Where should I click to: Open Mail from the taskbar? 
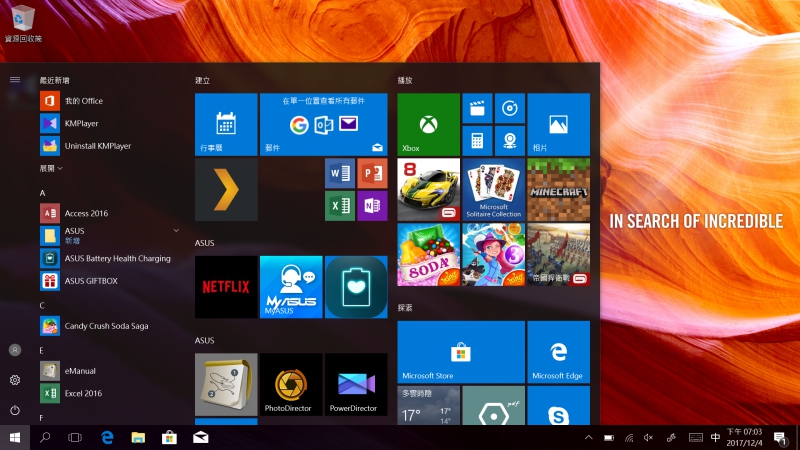pyautogui.click(x=201, y=437)
